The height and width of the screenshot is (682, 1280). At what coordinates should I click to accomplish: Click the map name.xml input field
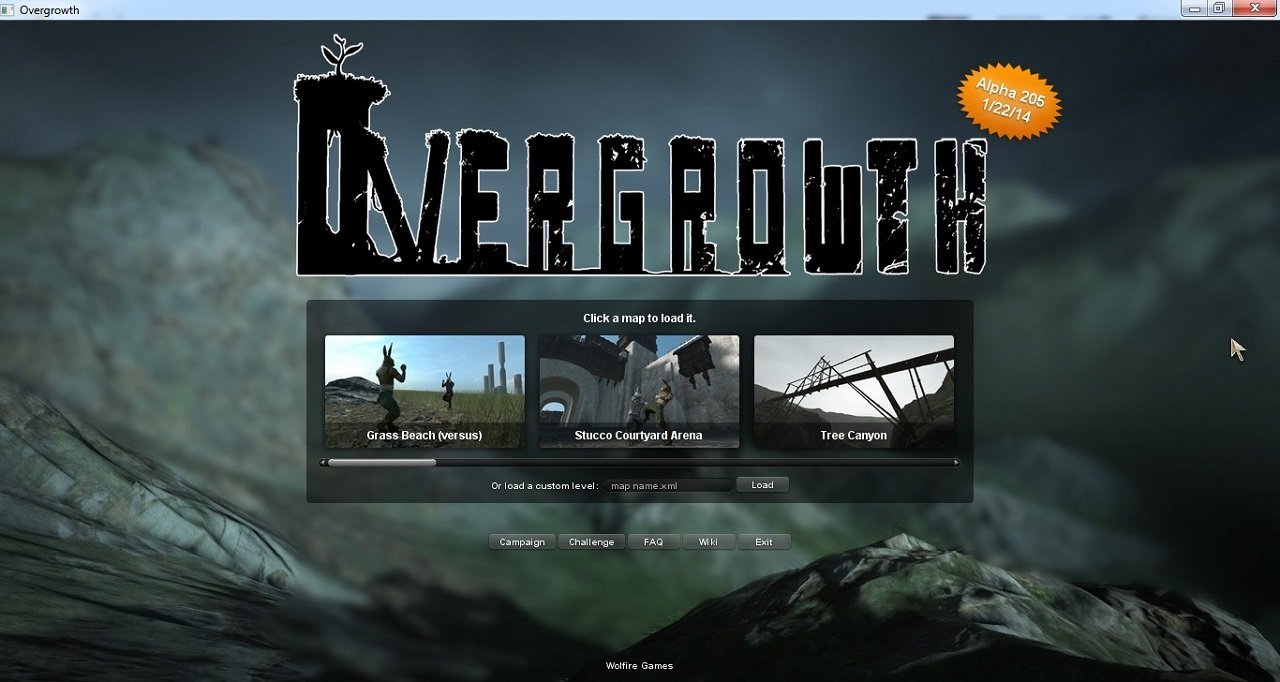[x=668, y=484]
